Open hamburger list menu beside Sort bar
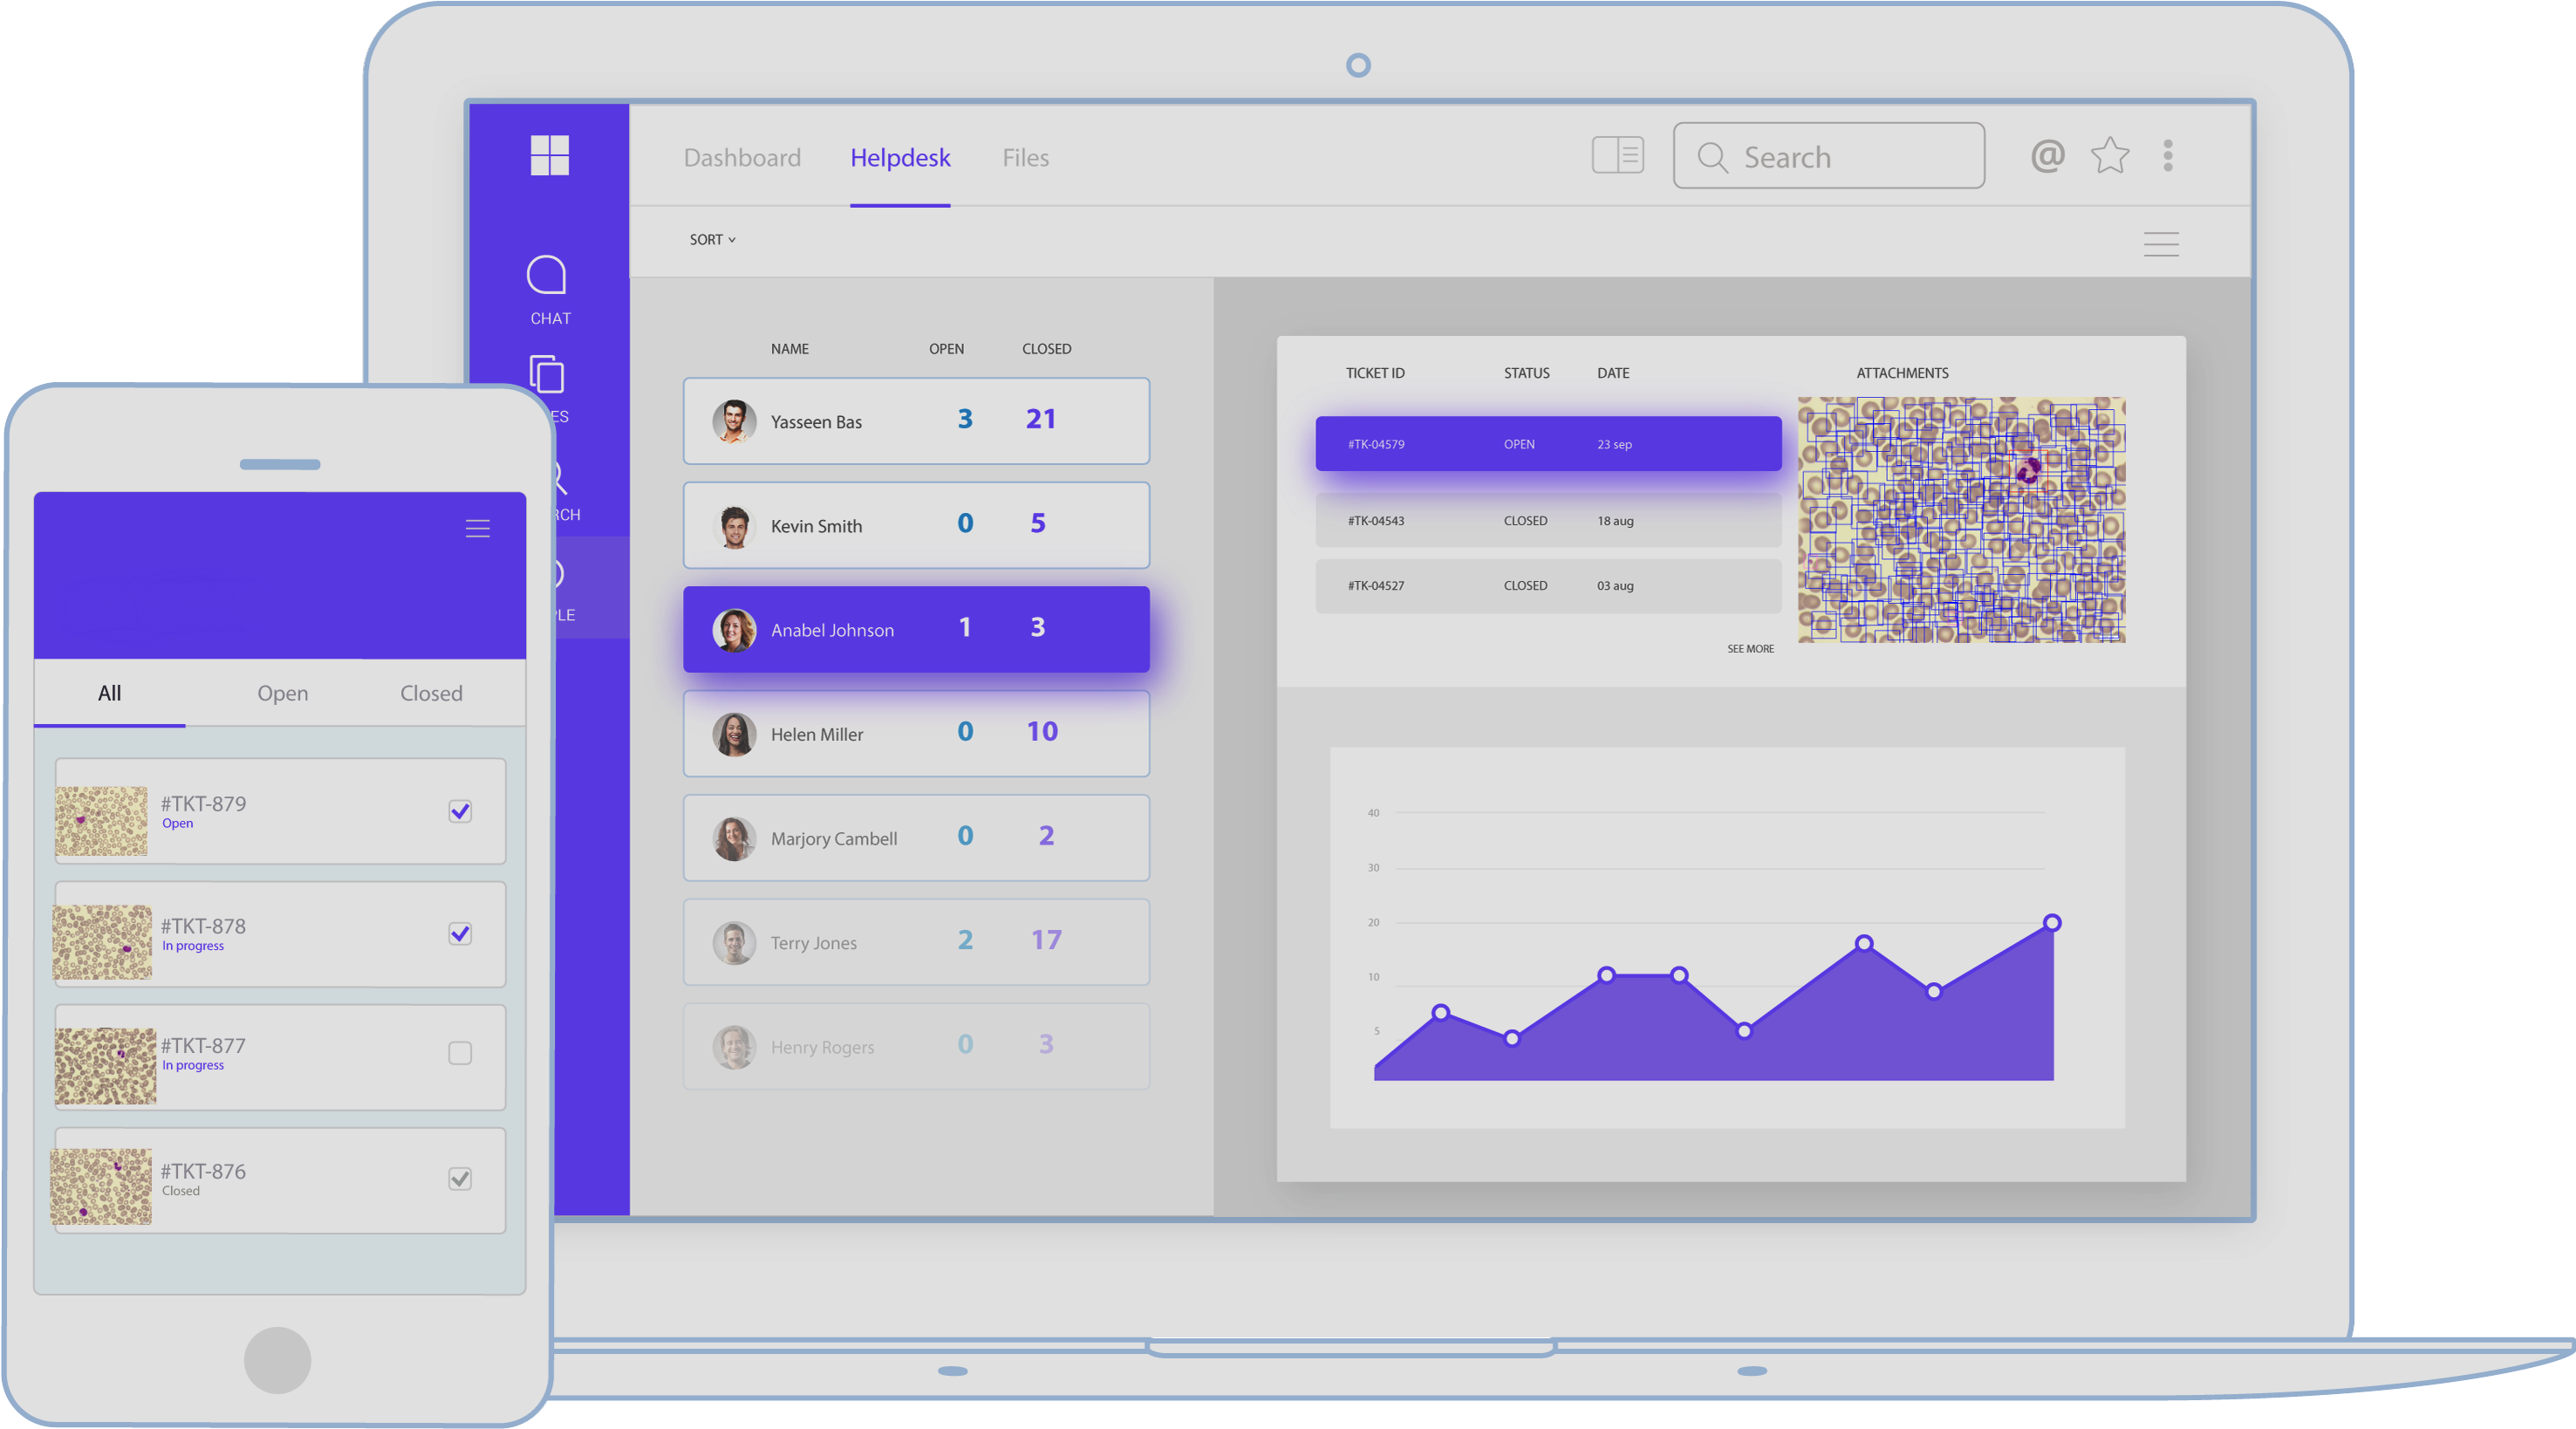This screenshot has width=2576, height=1429. (2160, 244)
